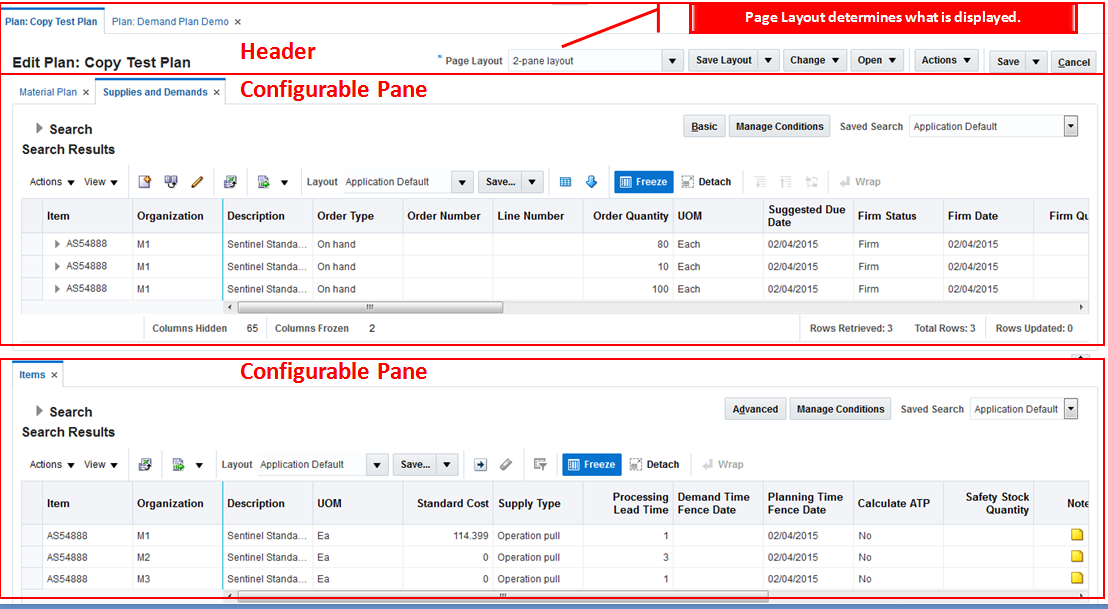The image size is (1108, 609).
Task: Click the create icon in Supplies and Demands toolbar
Action: coord(145,182)
